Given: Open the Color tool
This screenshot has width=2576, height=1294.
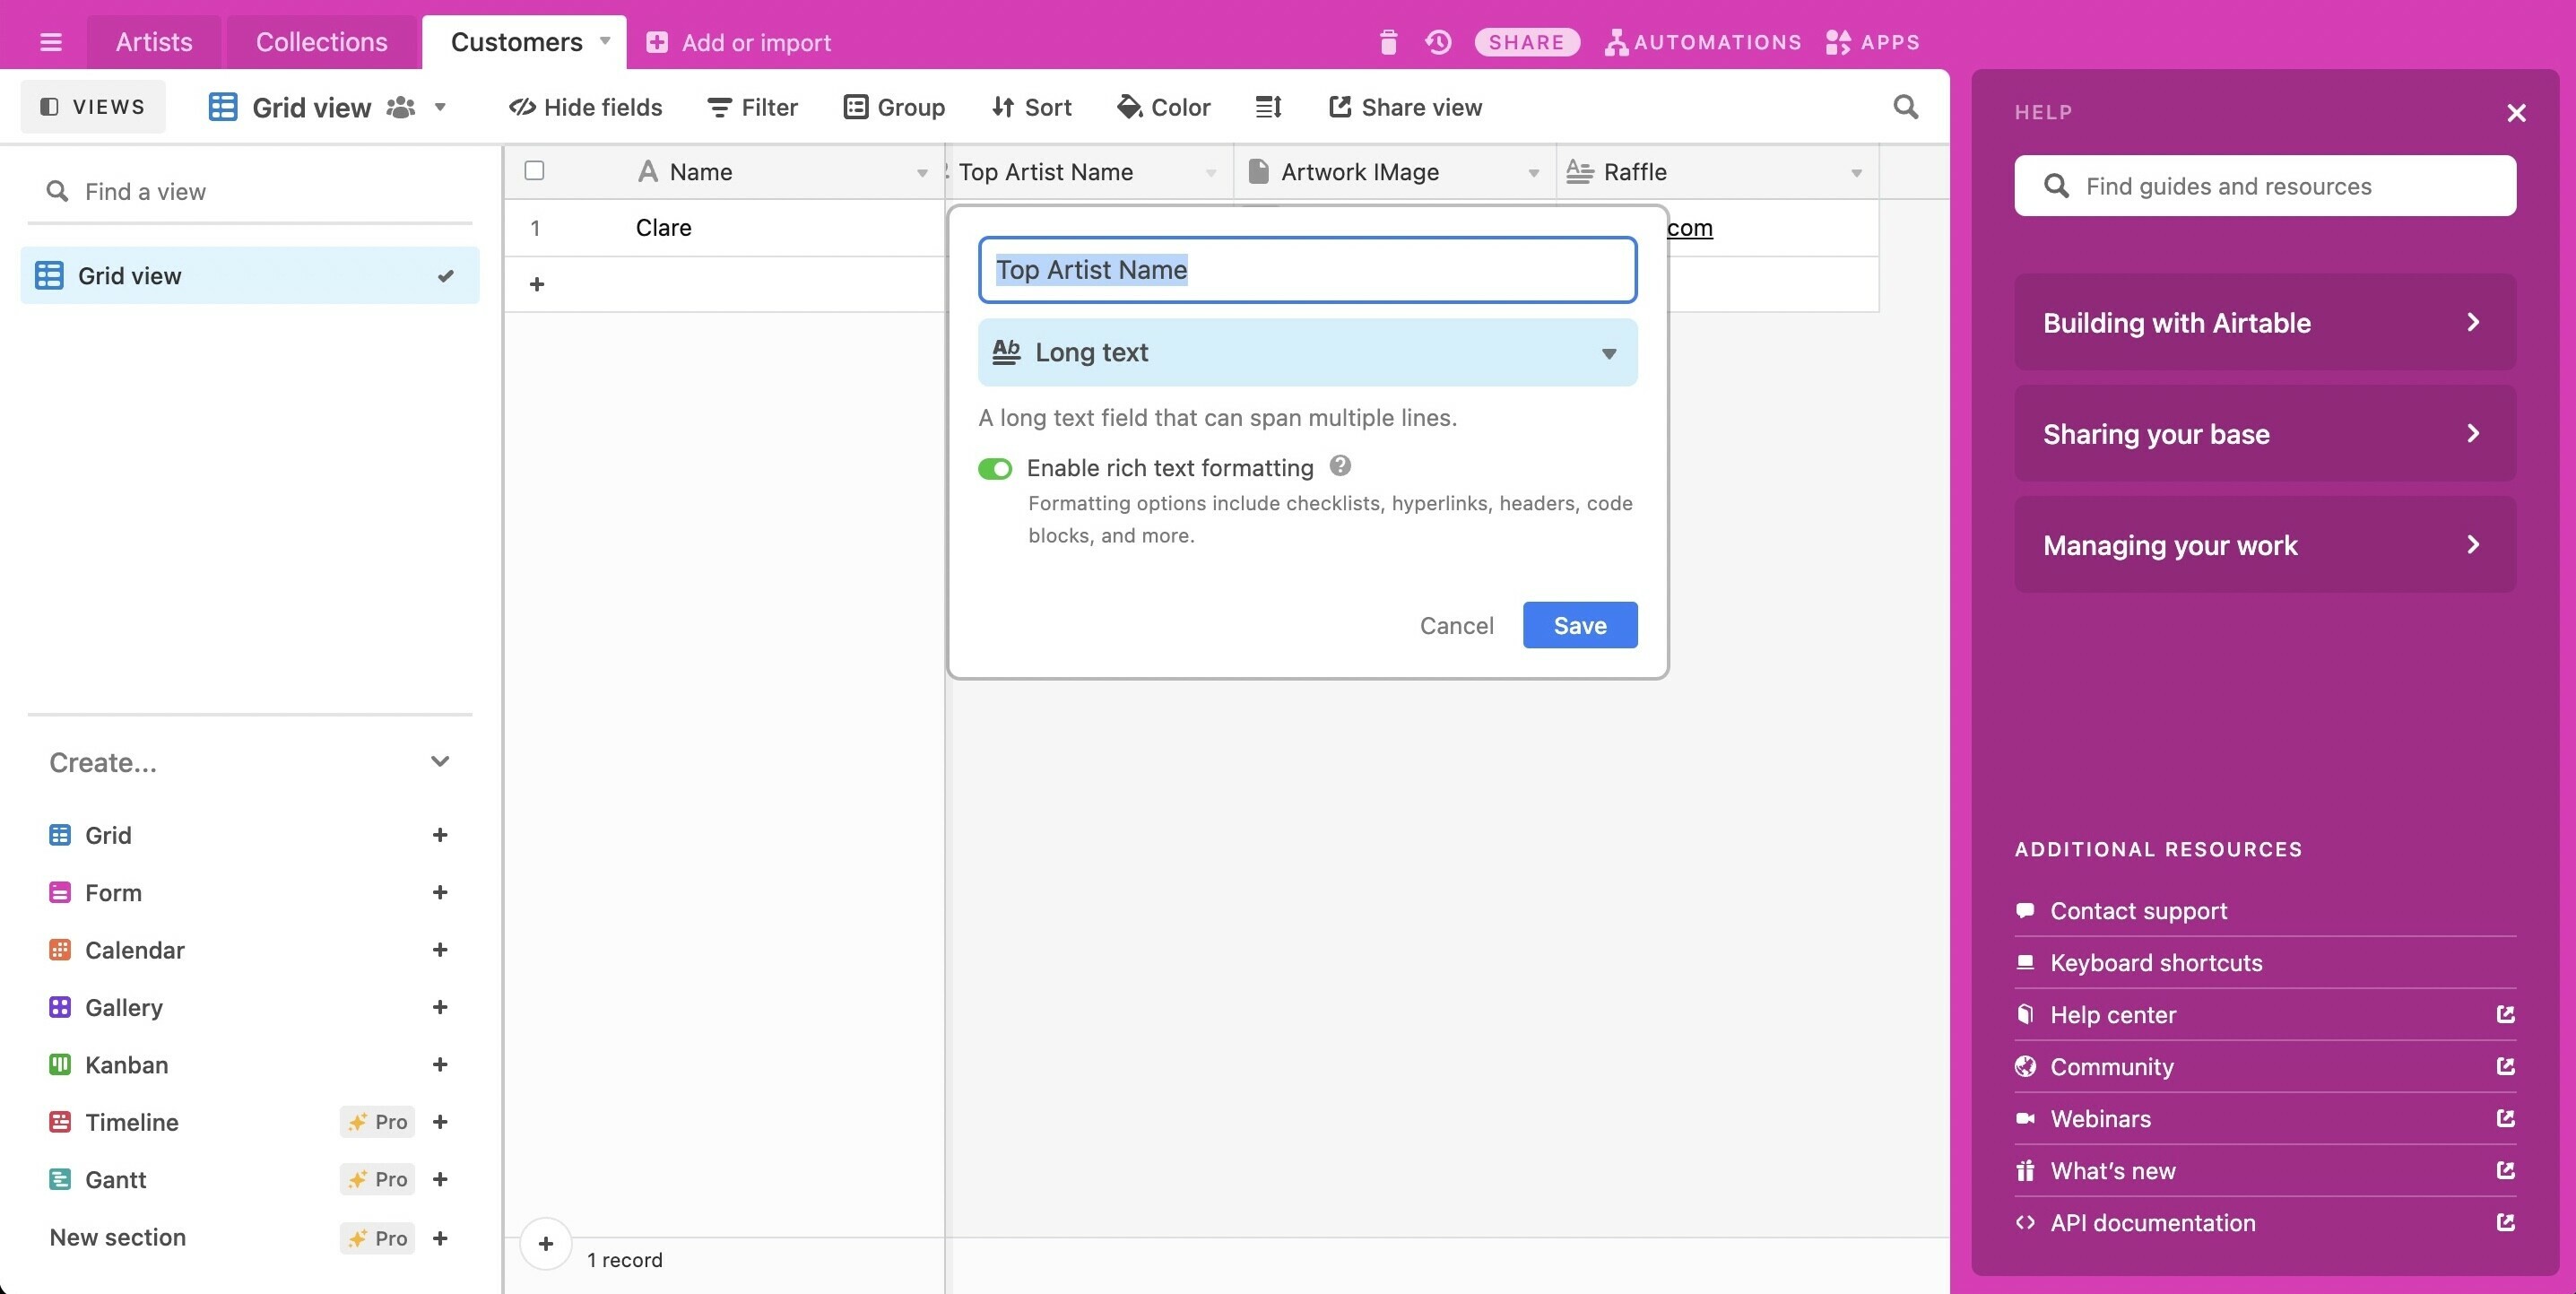Looking at the screenshot, I should [1164, 107].
